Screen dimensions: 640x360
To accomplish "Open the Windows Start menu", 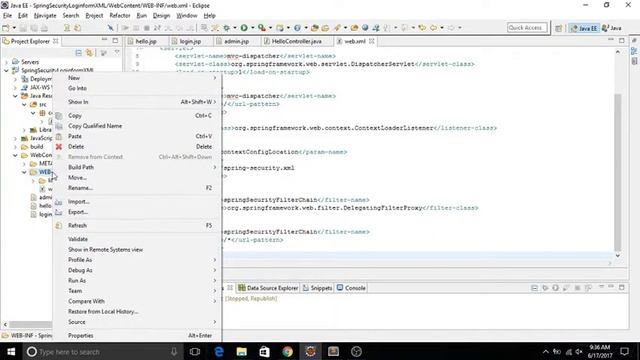I will (11, 351).
